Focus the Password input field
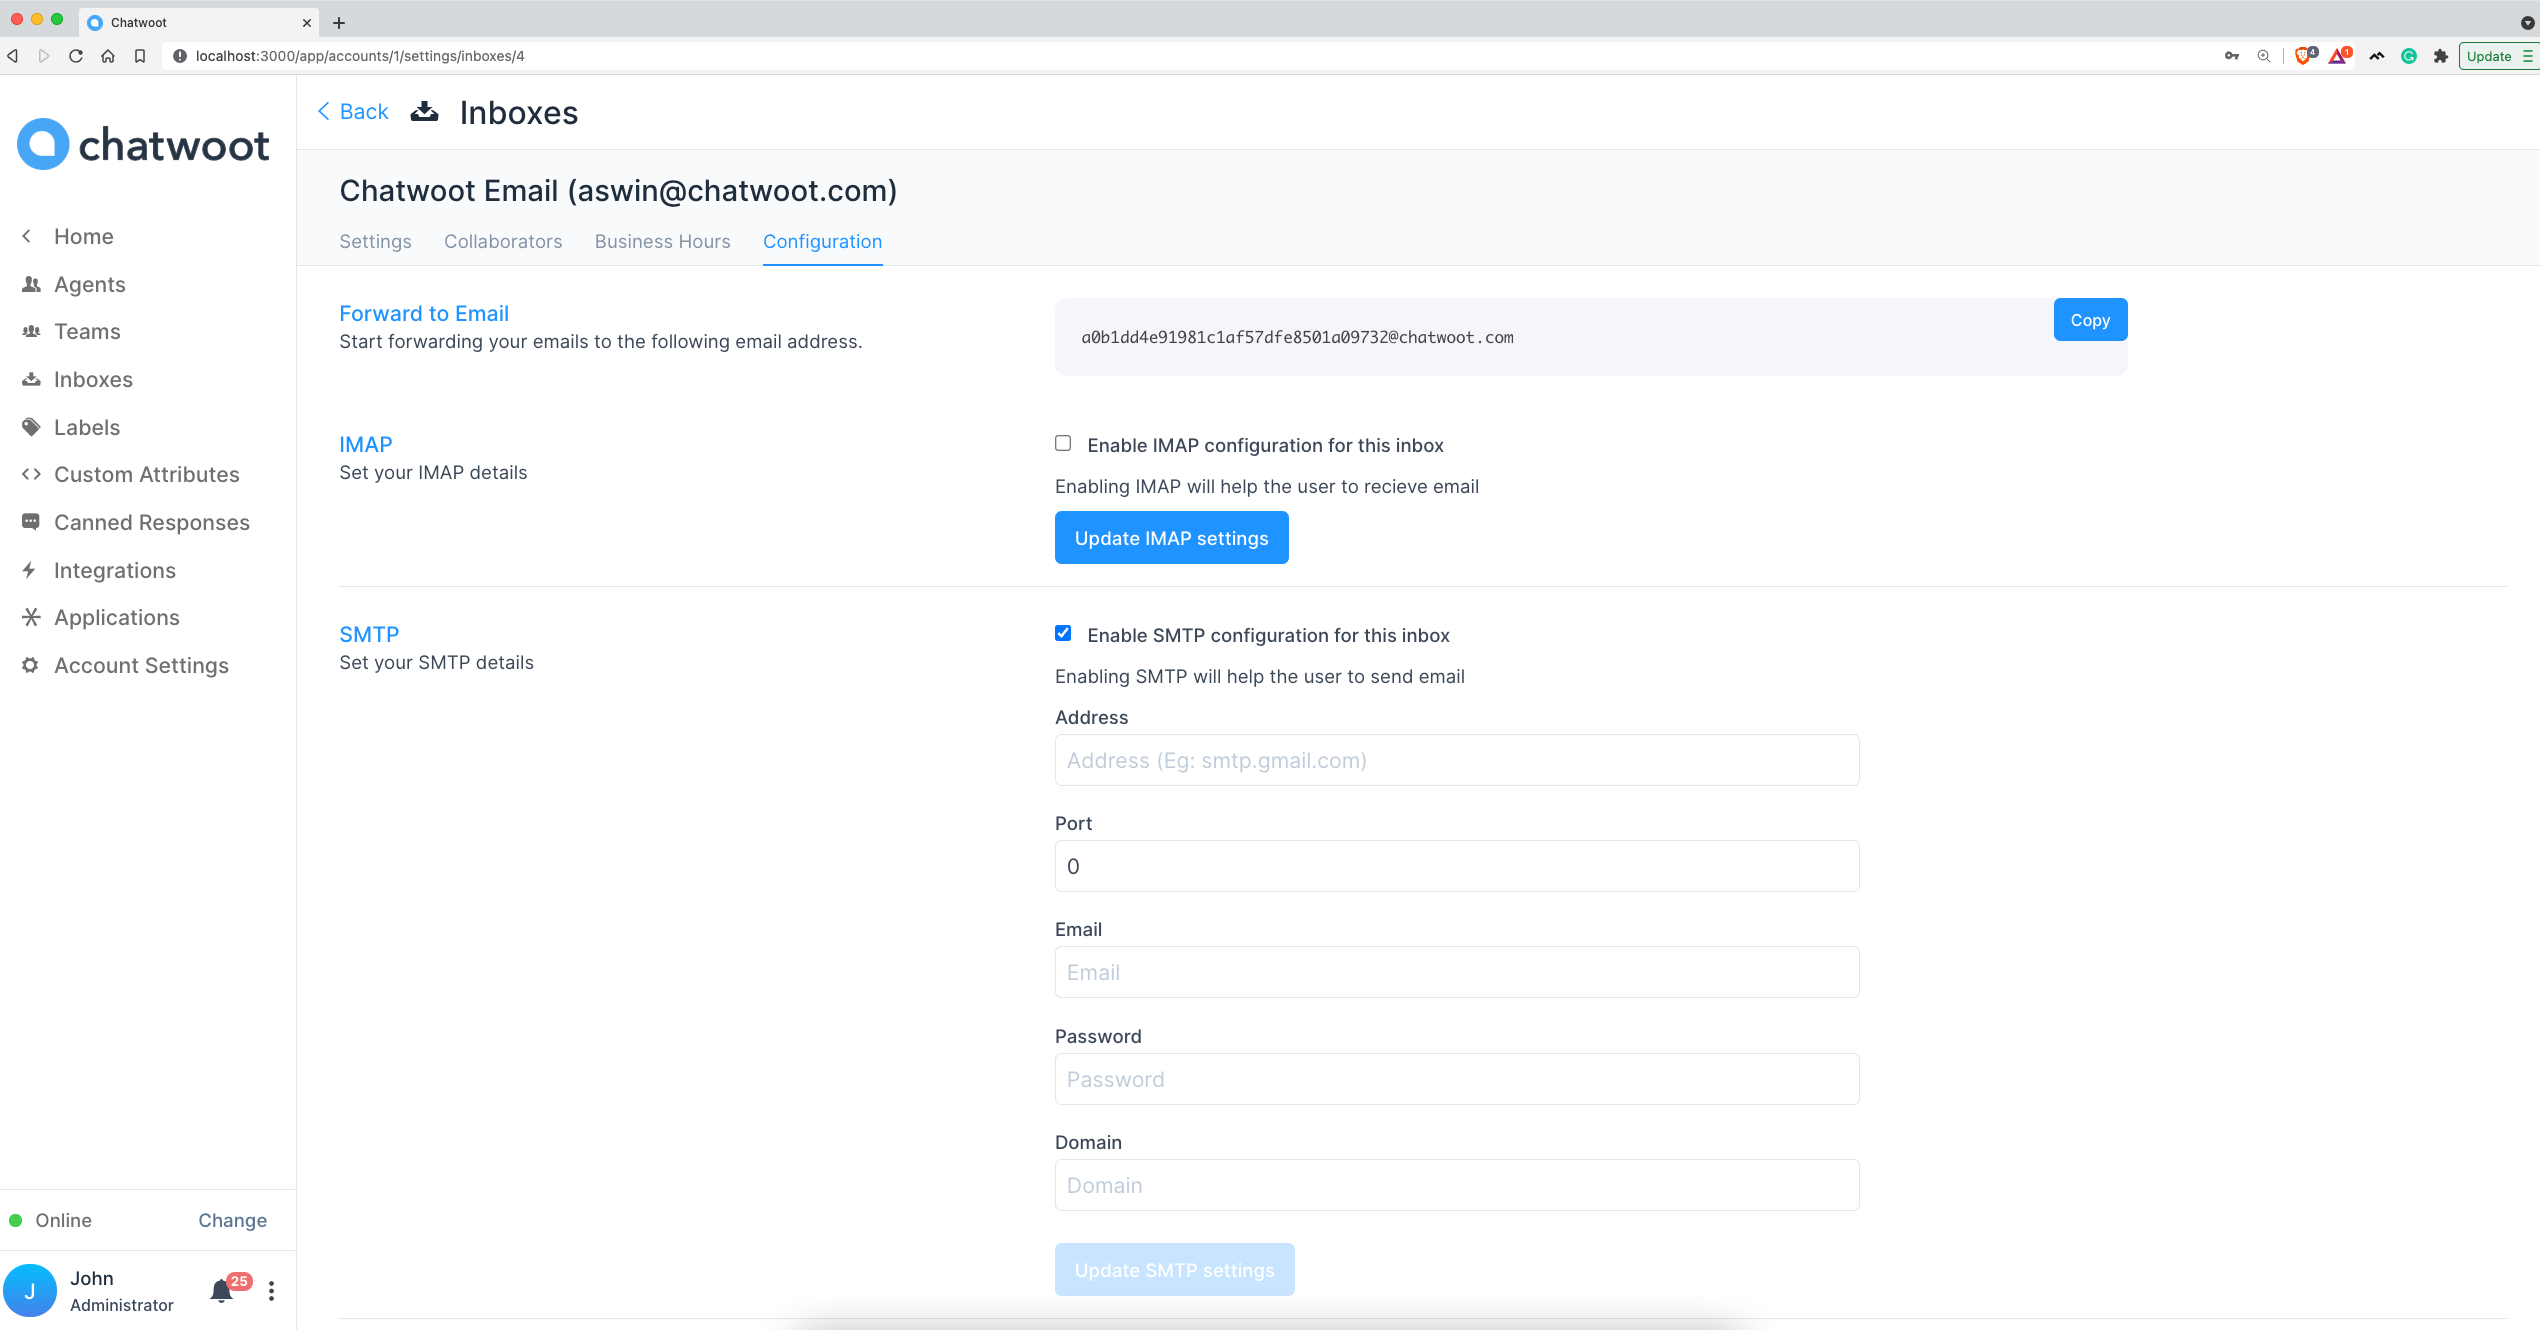Image resolution: width=2540 pixels, height=1330 pixels. [x=1457, y=1079]
